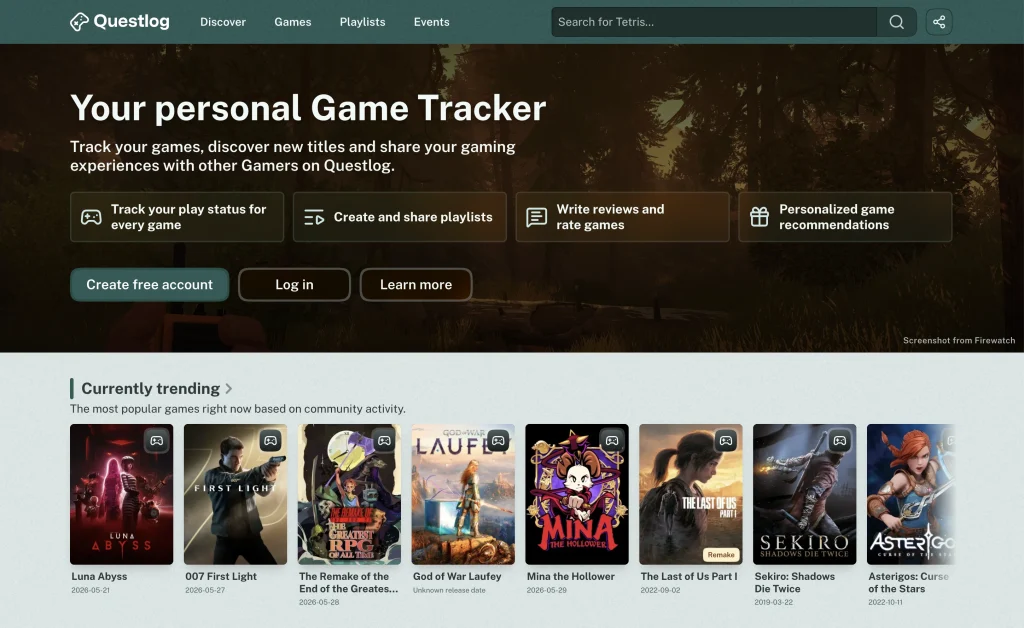Click the Unknown release date text
The image size is (1024, 628).
click(x=449, y=590)
